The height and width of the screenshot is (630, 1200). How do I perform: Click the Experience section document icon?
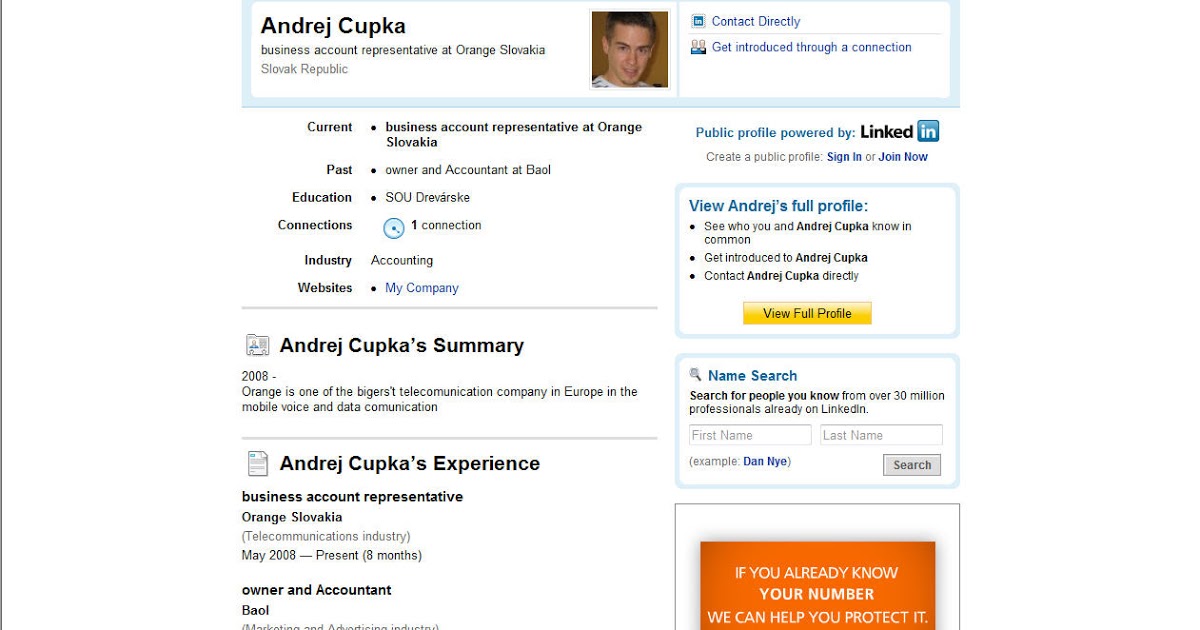(258, 464)
